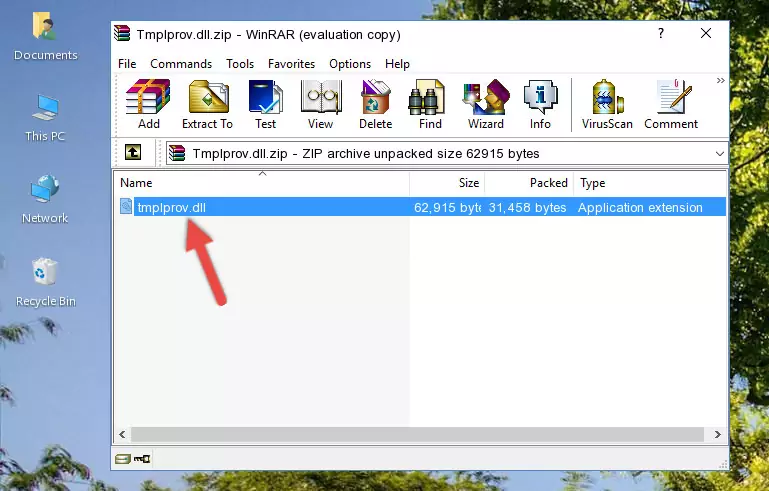
Task: Open the Commands menu
Action: [181, 64]
